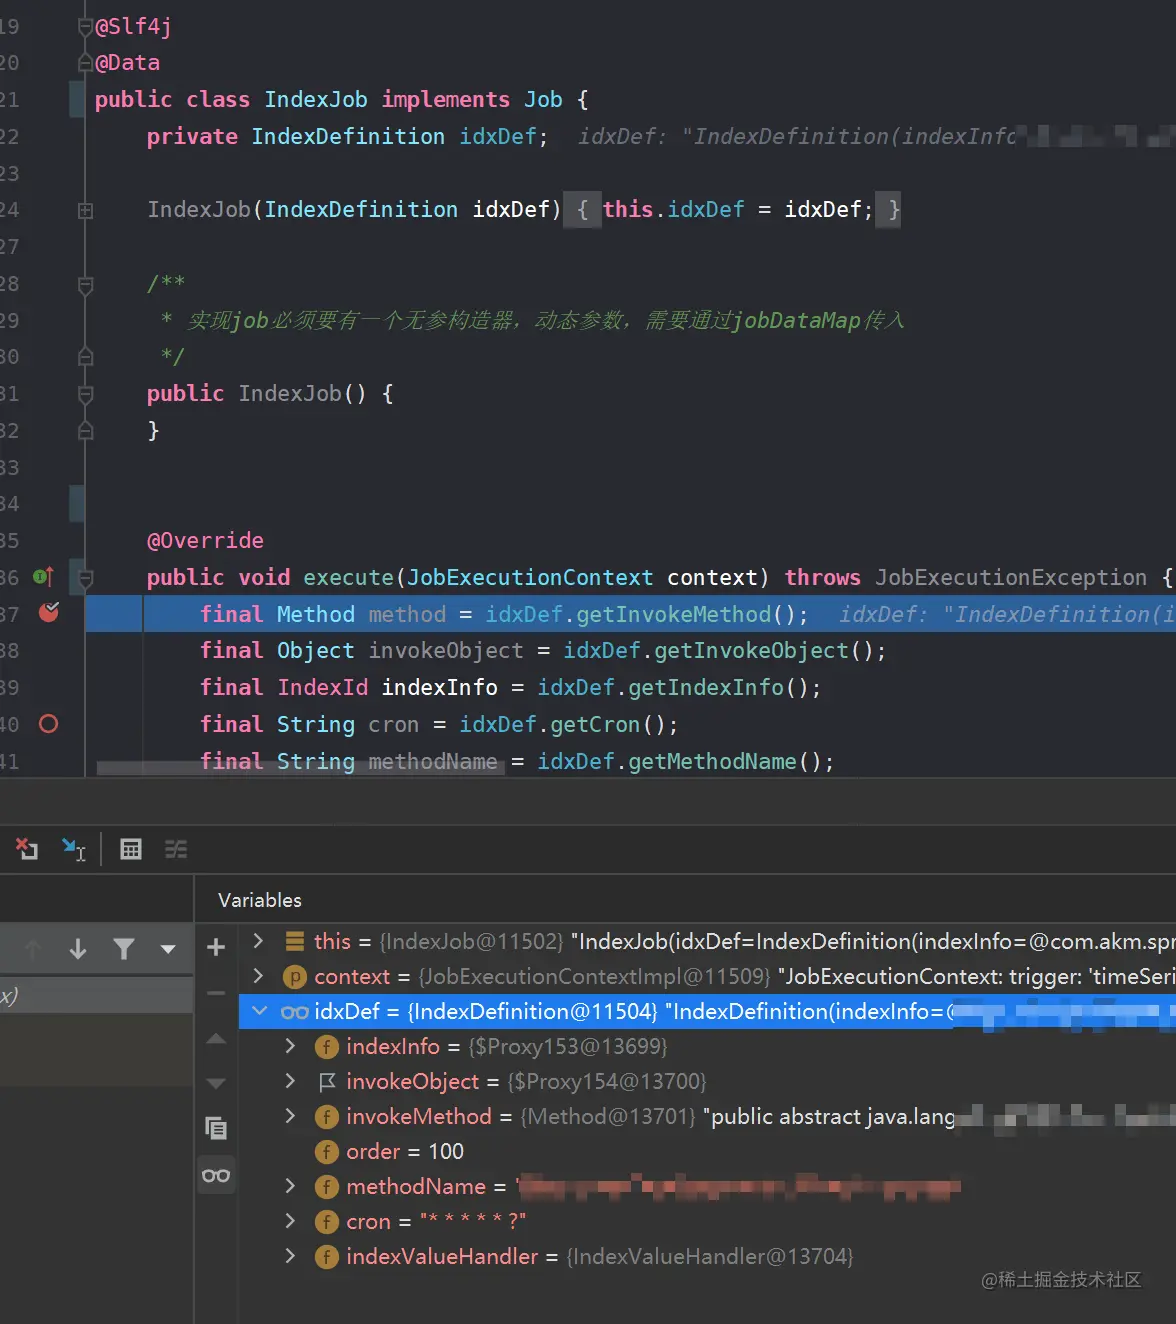Click the implements-method gutter icon on line 36
Viewport: 1176px width, 1324px height.
pyautogui.click(x=43, y=576)
